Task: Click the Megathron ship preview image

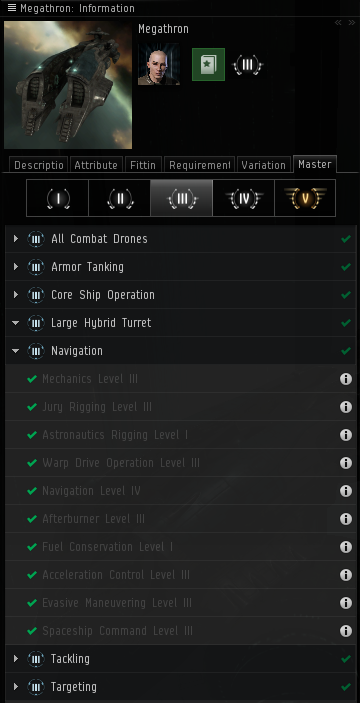Action: (x=68, y=85)
